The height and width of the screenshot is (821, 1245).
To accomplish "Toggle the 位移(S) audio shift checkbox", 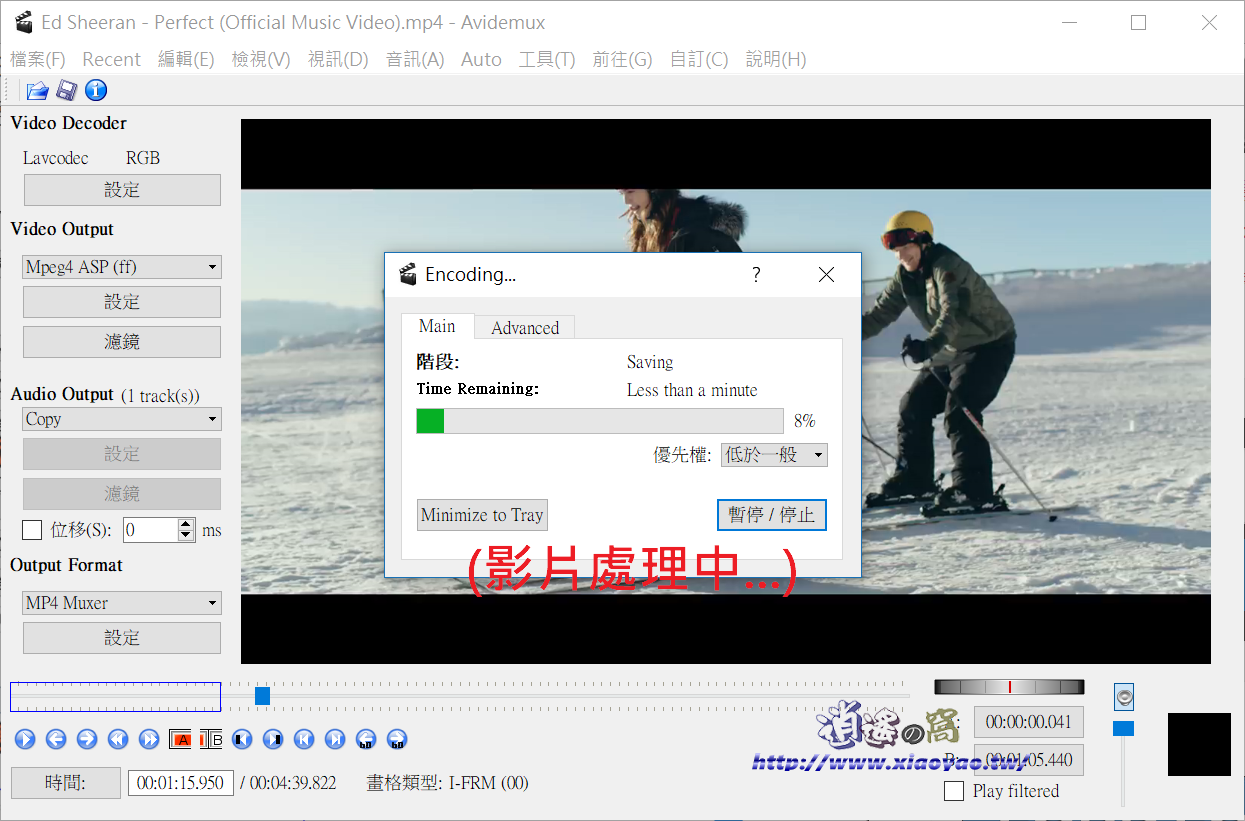I will click(32, 530).
